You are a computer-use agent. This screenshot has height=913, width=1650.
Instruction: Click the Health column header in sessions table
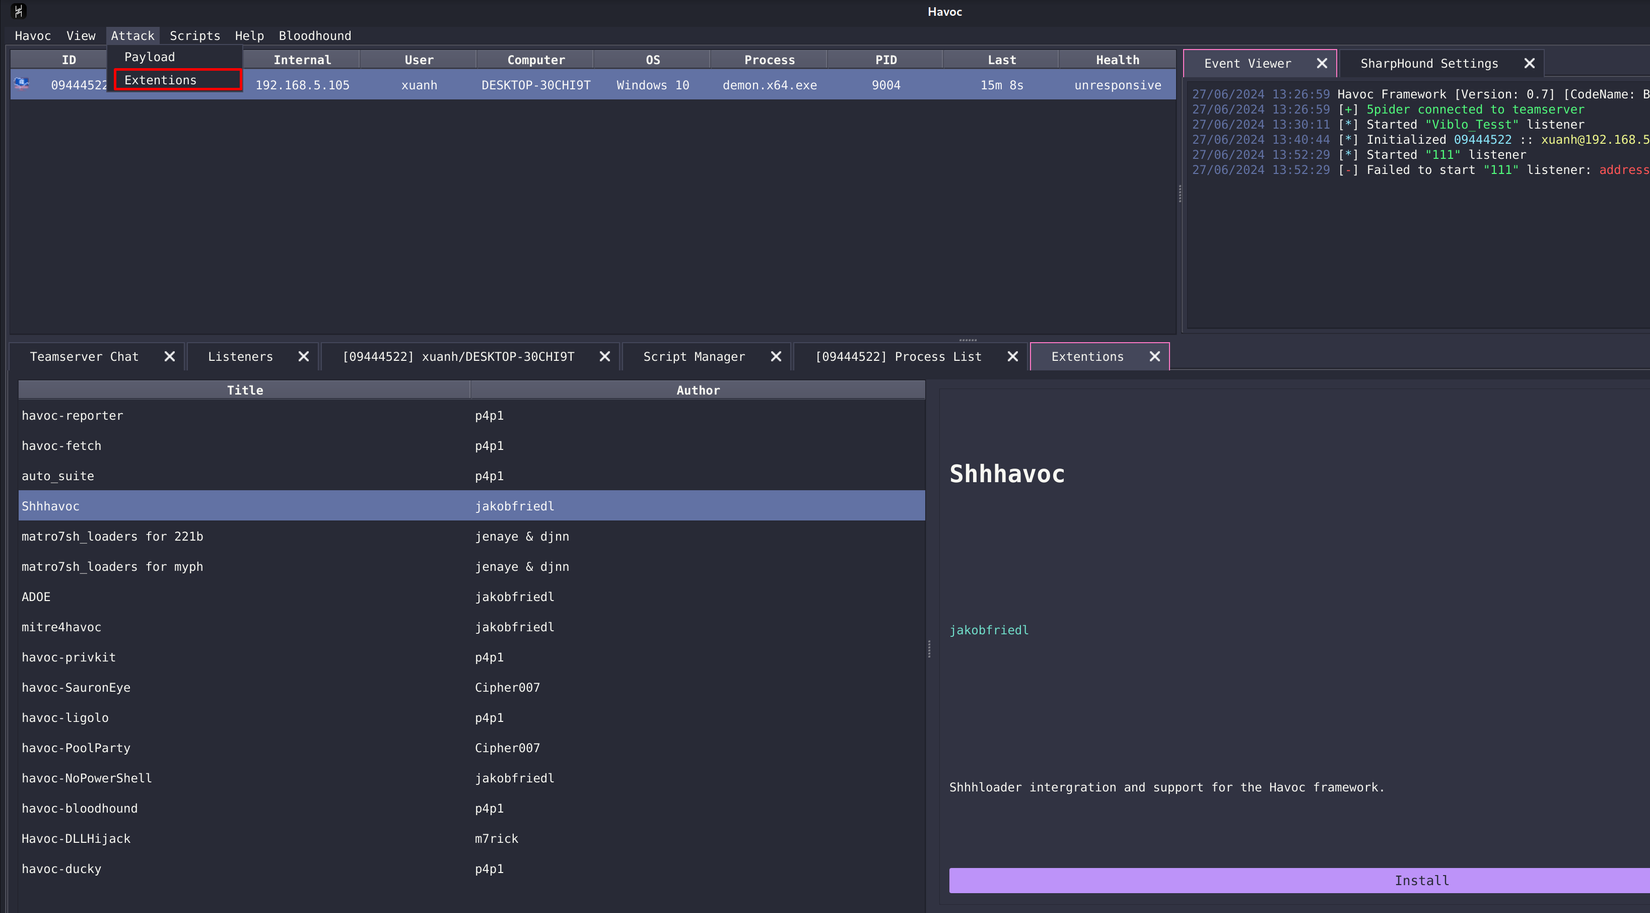pos(1117,60)
